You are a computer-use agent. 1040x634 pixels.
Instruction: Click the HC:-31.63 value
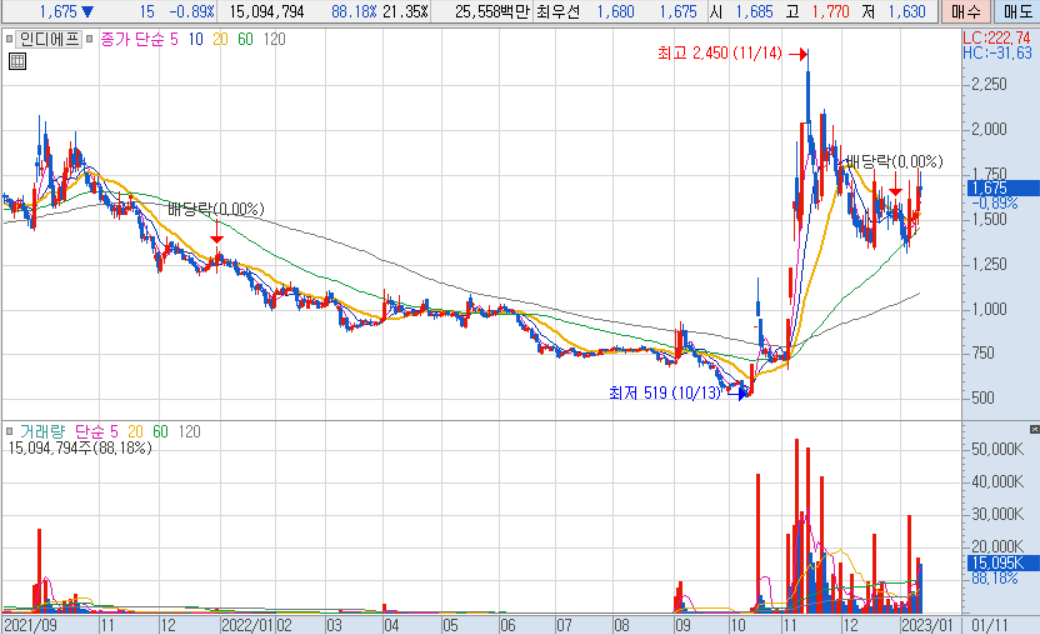click(998, 53)
